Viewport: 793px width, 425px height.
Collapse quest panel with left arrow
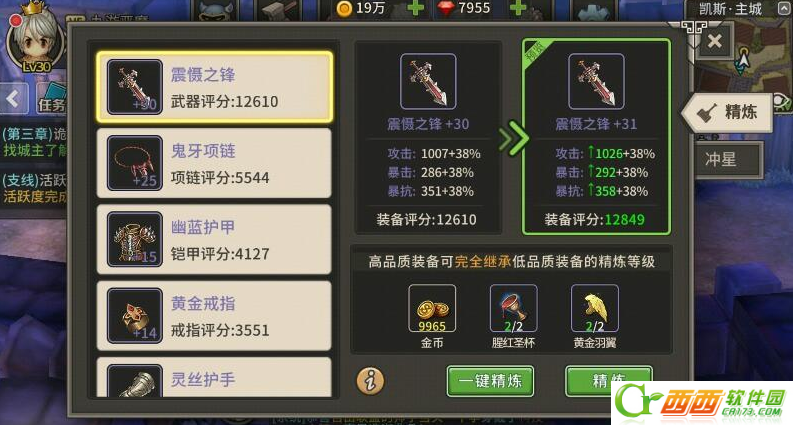(14, 98)
